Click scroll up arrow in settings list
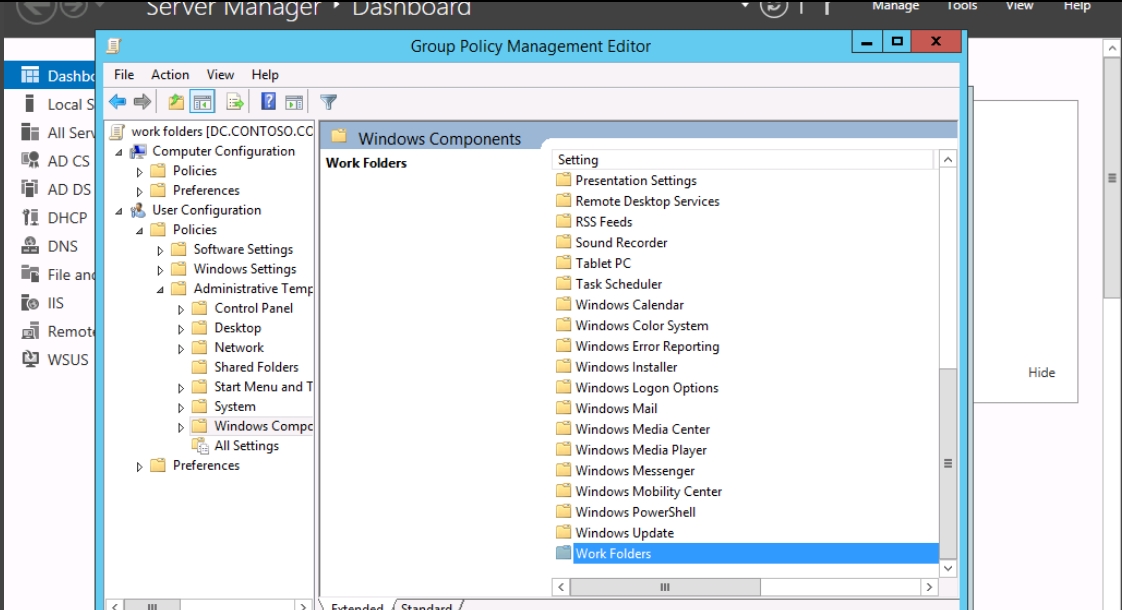Screen dimensions: 1122x610 948,160
